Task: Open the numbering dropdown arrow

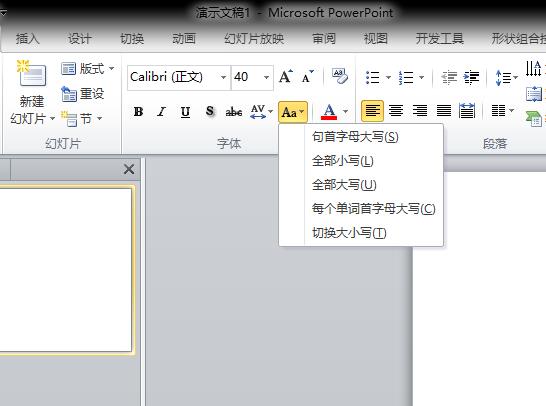Action: [421, 77]
